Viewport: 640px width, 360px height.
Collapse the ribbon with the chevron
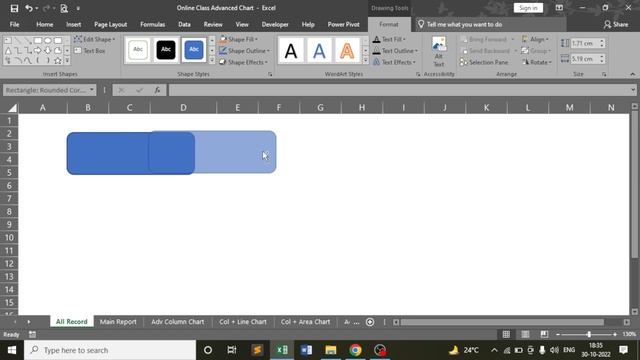click(633, 74)
